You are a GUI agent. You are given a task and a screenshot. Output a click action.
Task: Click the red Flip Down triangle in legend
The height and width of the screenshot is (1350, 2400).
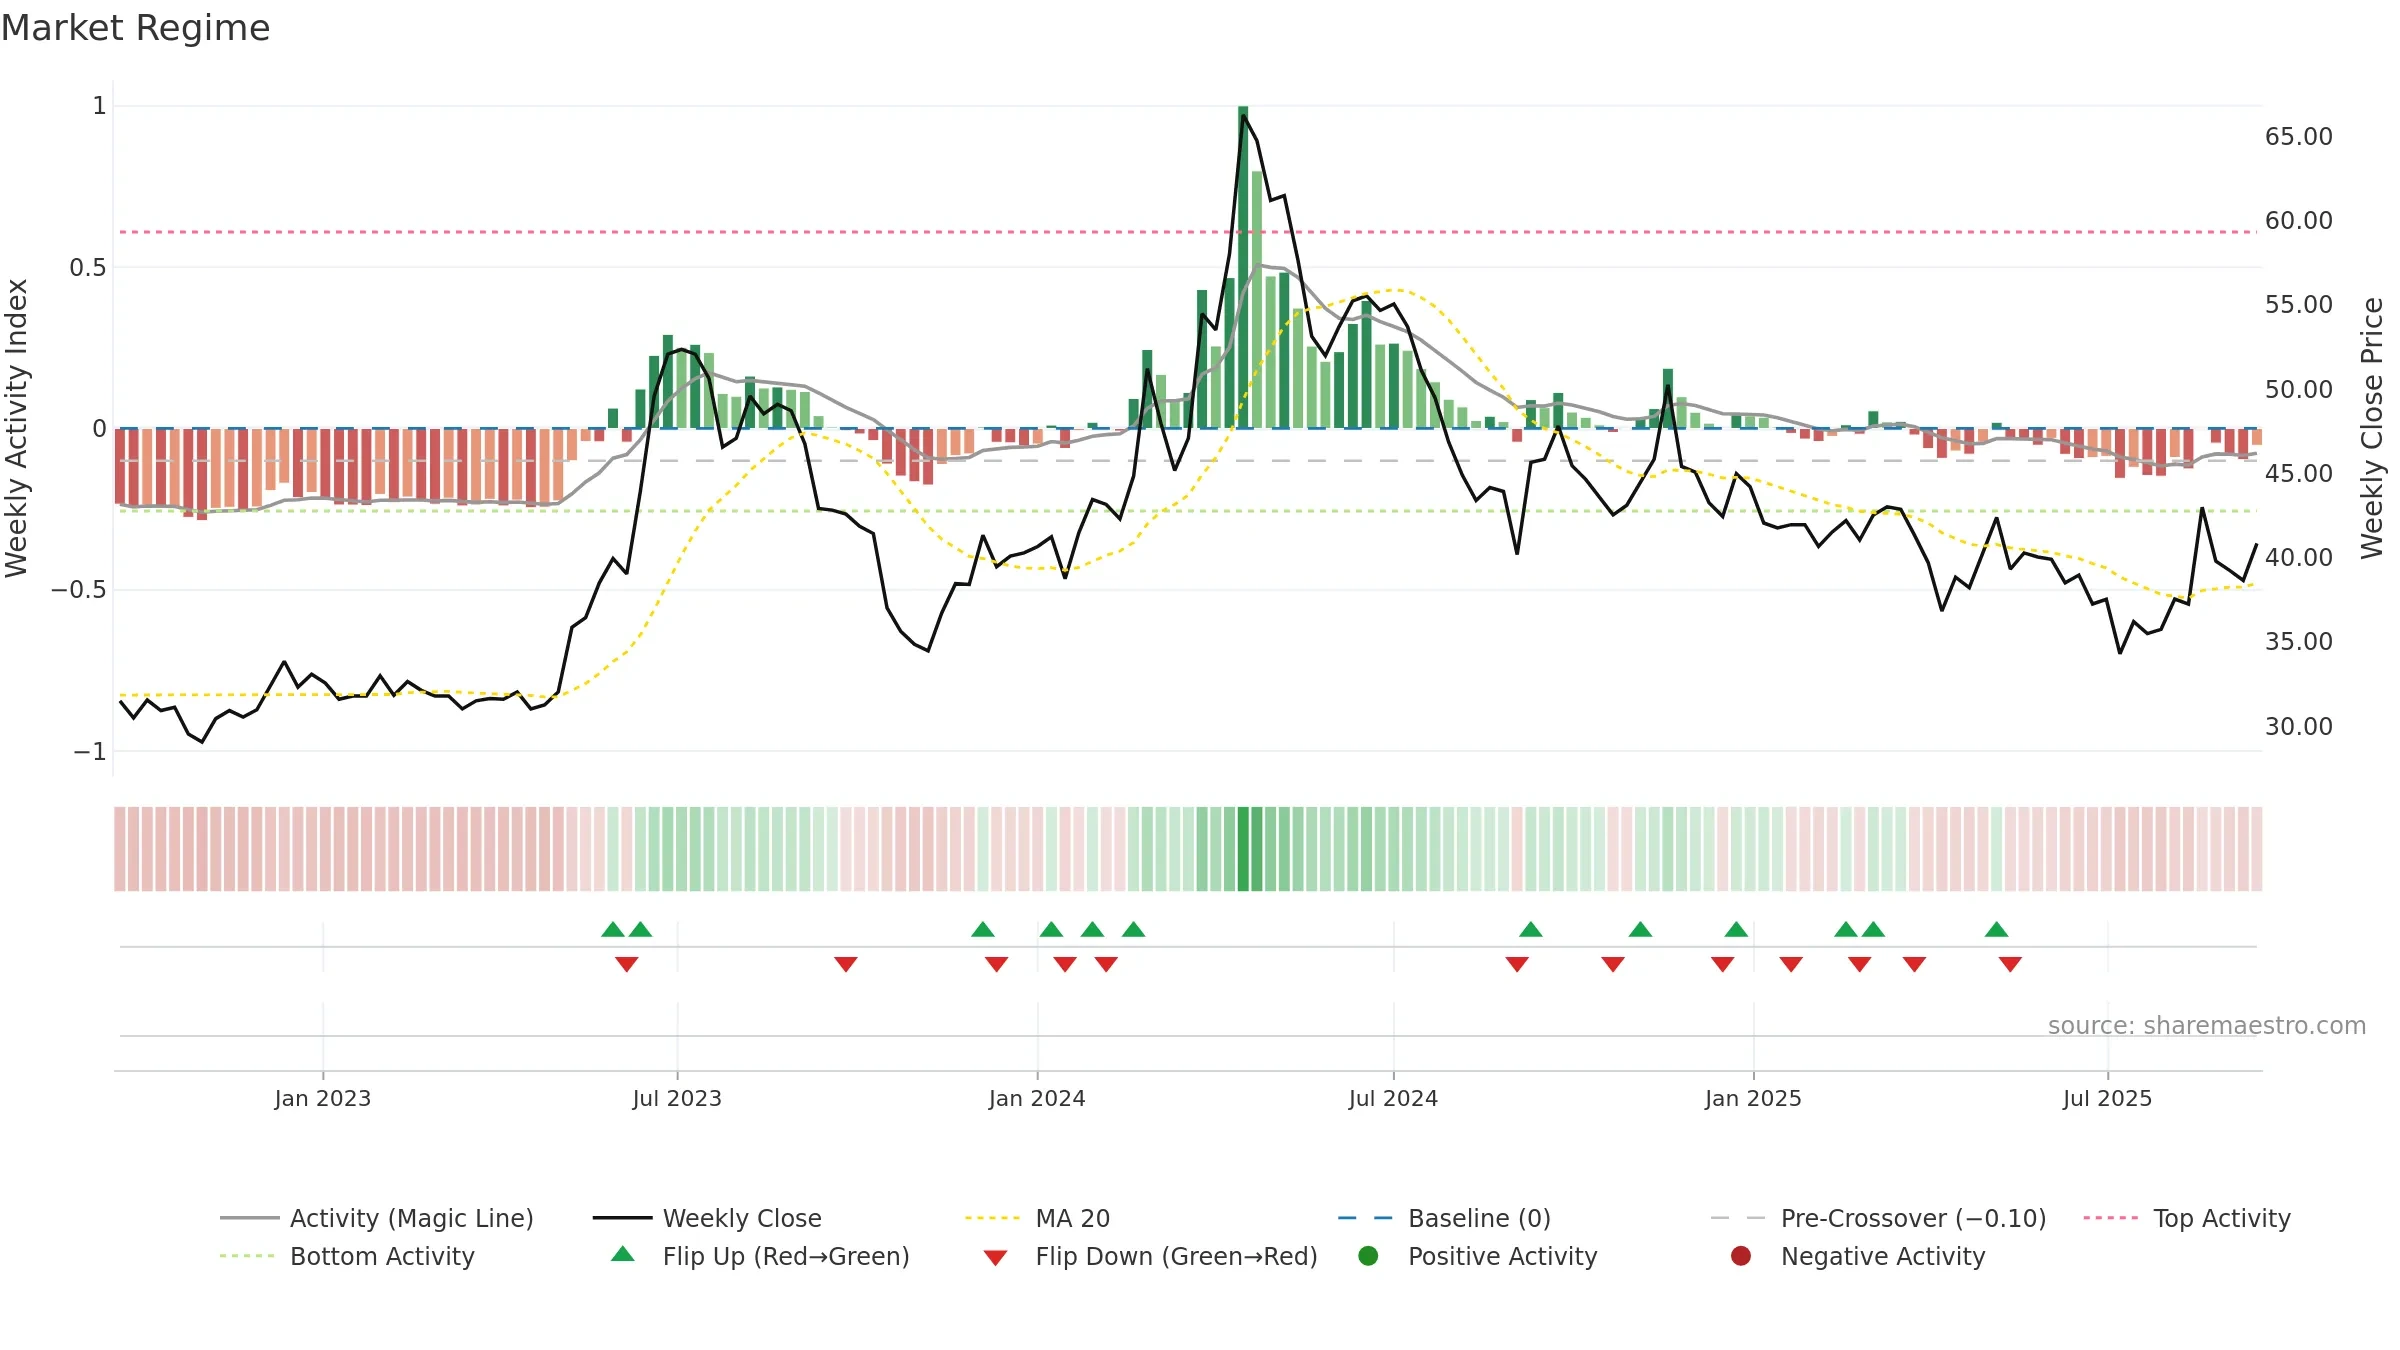coord(995,1258)
